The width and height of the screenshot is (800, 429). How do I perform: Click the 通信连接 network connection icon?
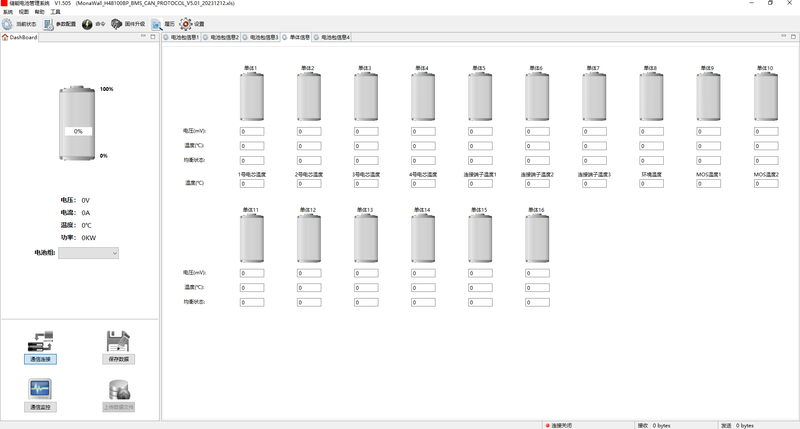pos(41,342)
